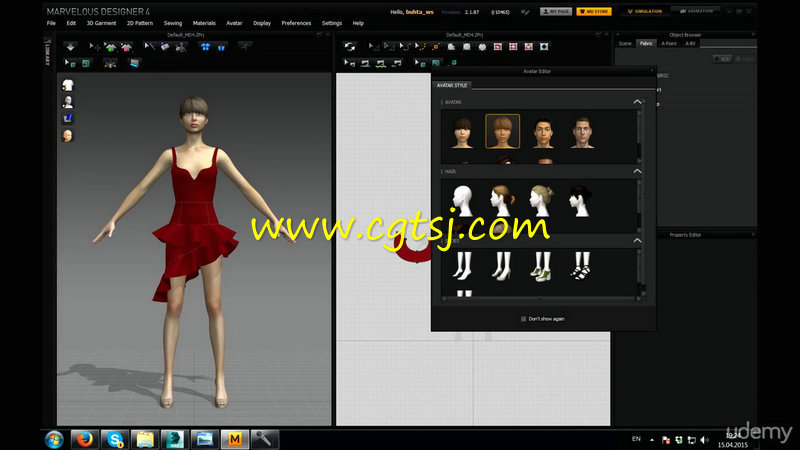This screenshot has width=800, height=450.
Task: Select the highlighted brown-haired female avatar
Action: click(503, 132)
